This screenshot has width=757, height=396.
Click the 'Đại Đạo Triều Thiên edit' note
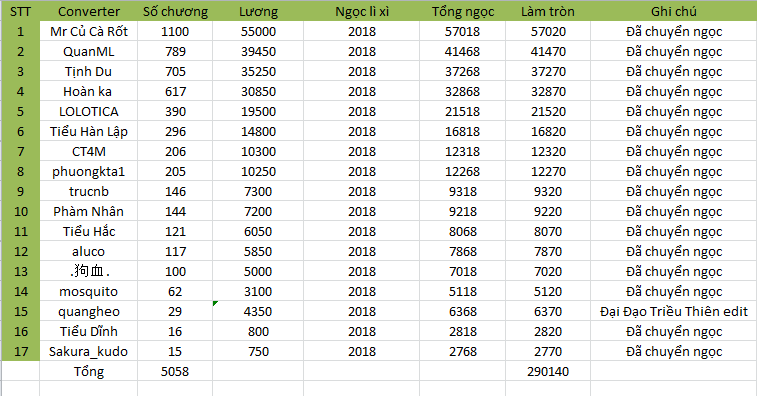(673, 311)
